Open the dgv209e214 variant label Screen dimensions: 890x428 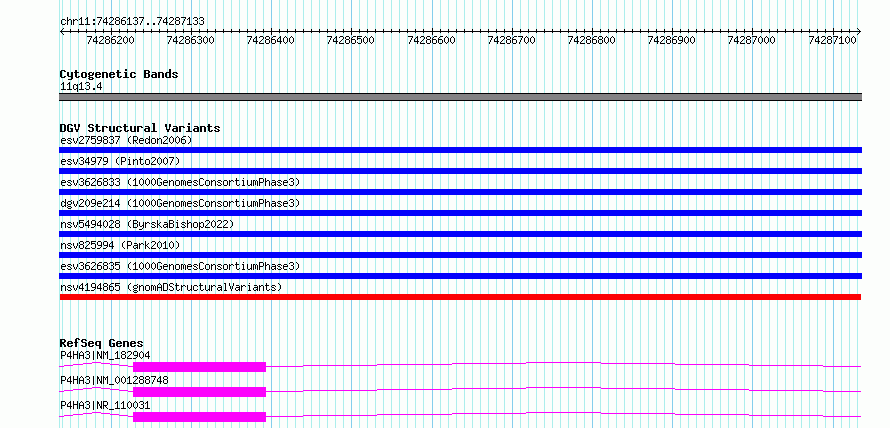[180, 203]
